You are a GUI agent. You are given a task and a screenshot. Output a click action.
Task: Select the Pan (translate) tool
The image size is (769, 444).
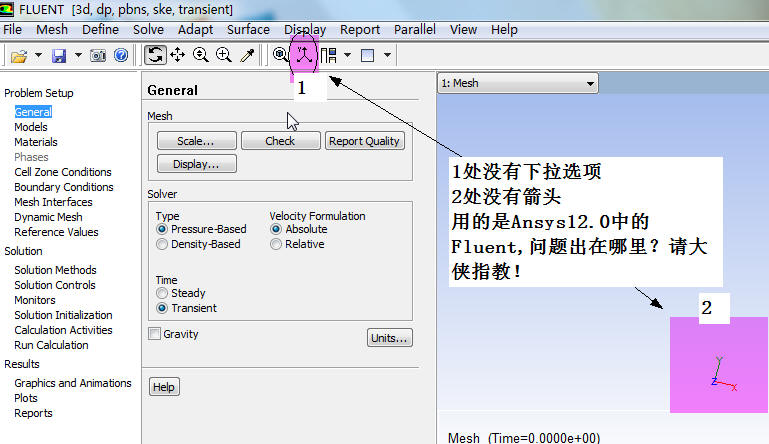pyautogui.click(x=178, y=55)
